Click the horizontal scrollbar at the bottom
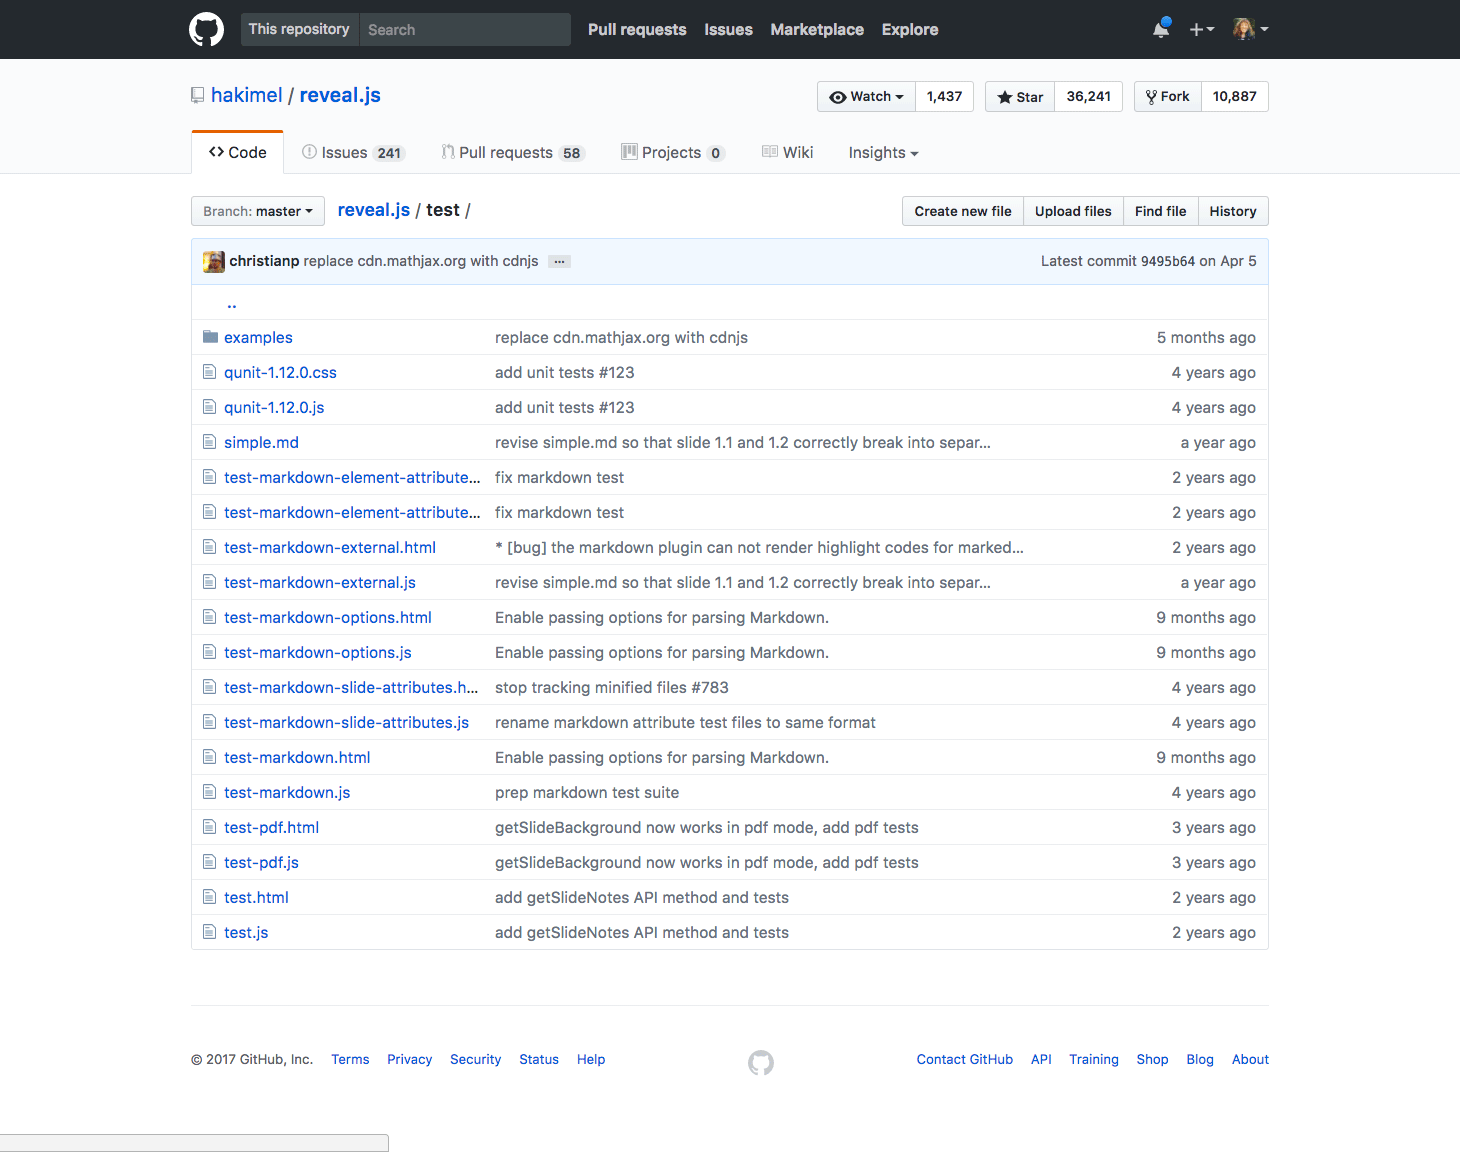Viewport: 1460px width, 1152px height. (x=195, y=1141)
